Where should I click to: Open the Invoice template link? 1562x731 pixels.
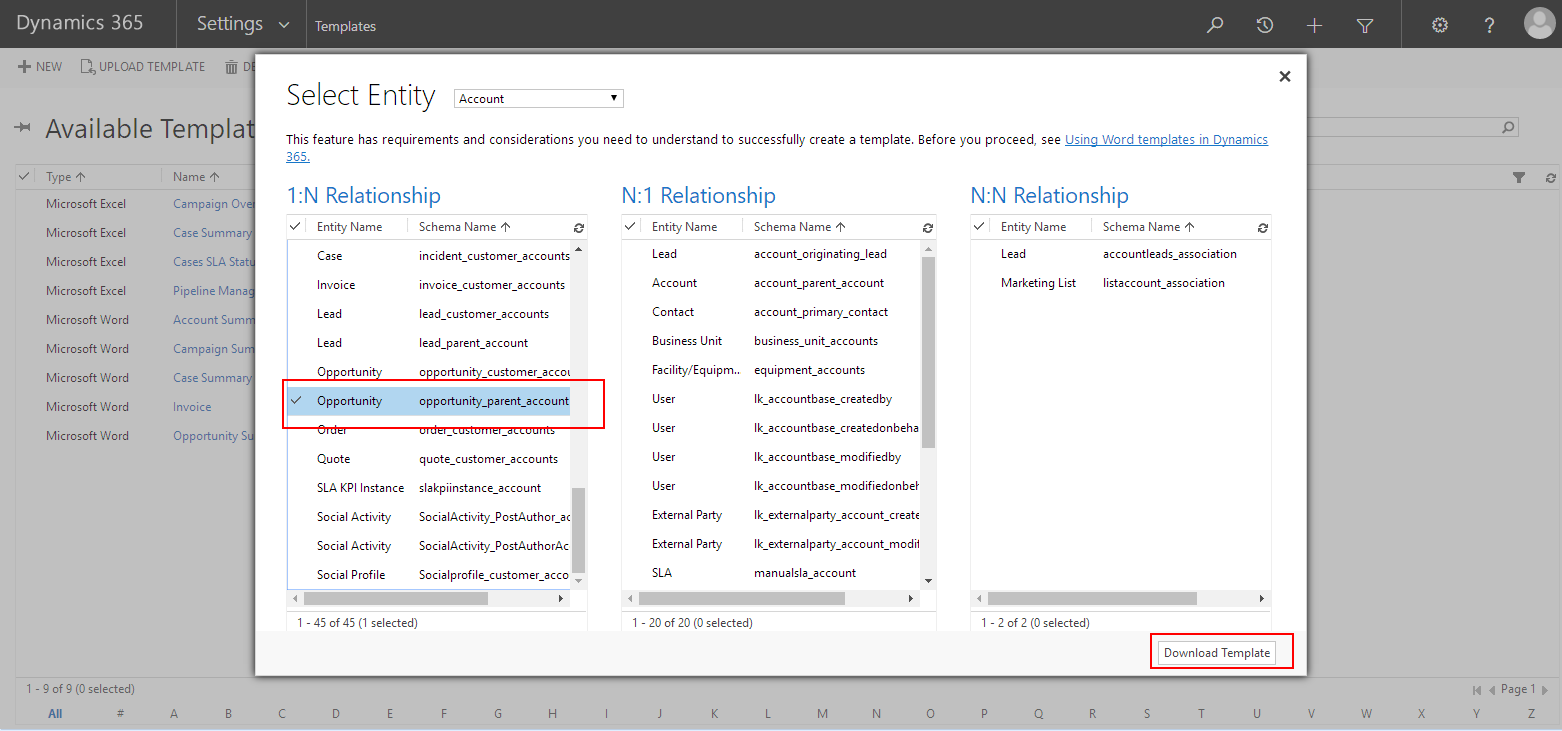point(192,407)
